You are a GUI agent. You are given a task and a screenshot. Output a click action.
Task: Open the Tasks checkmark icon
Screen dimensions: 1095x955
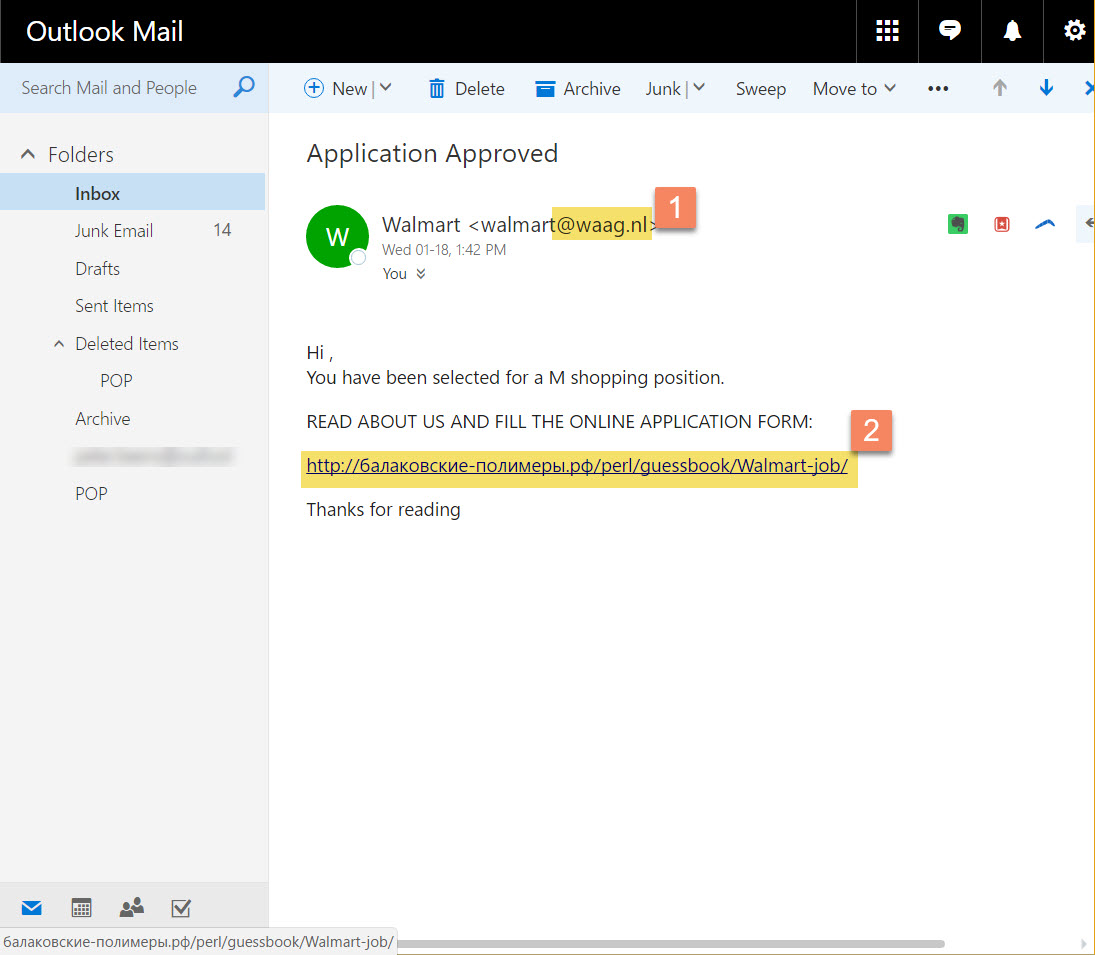[181, 908]
